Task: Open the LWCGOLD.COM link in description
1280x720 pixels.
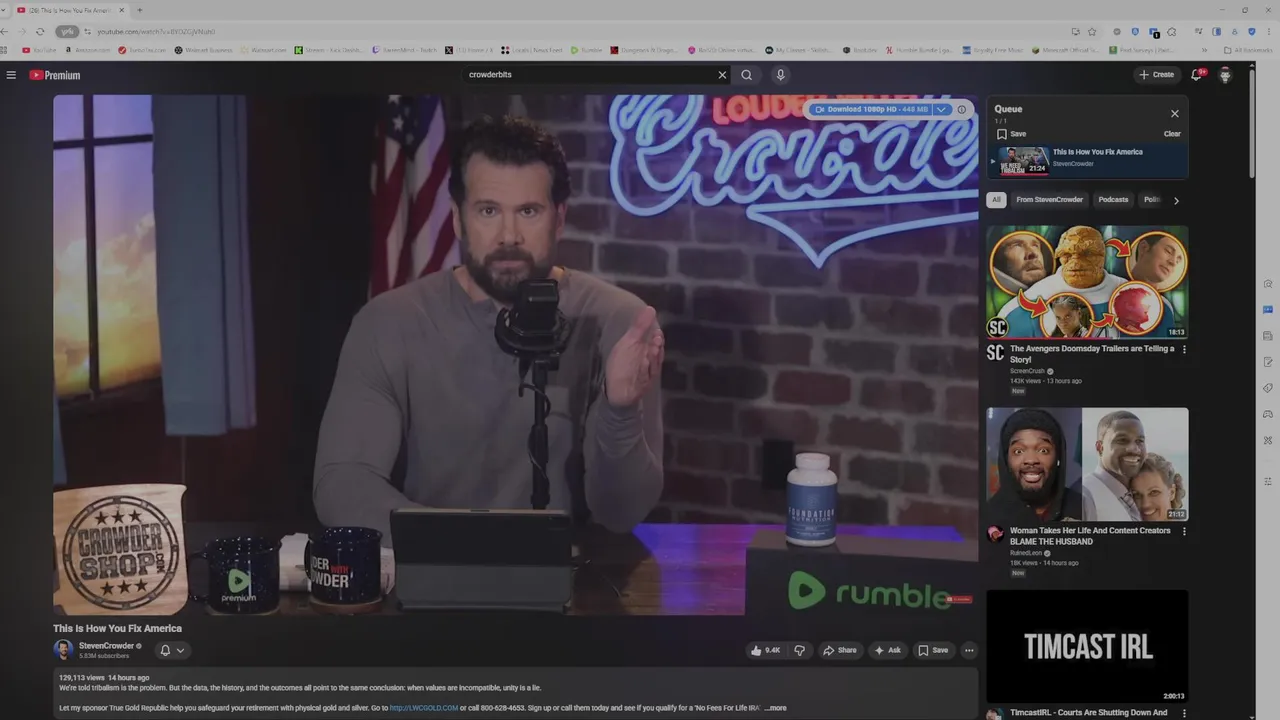Action: click(x=424, y=708)
